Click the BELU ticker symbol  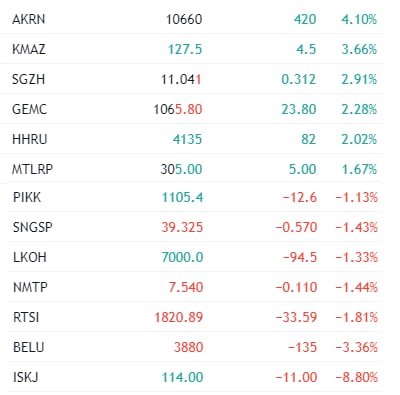tap(29, 347)
